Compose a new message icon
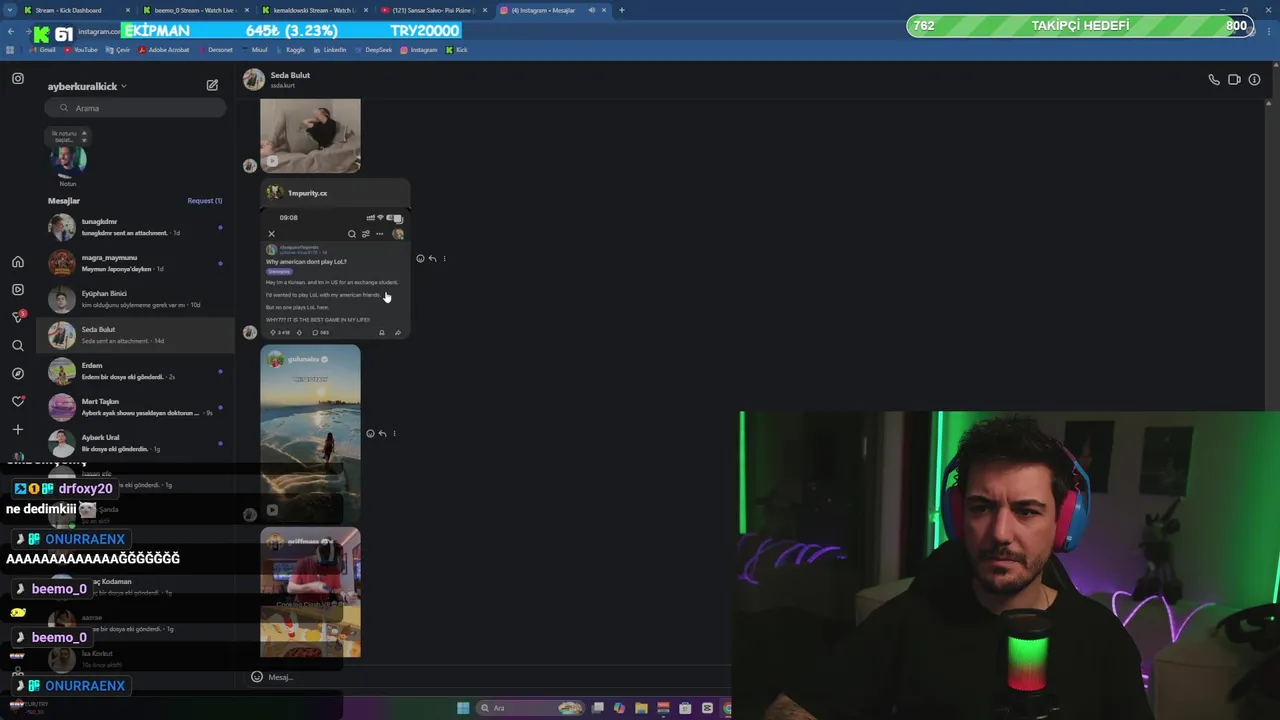This screenshot has width=1280, height=720. [x=212, y=86]
